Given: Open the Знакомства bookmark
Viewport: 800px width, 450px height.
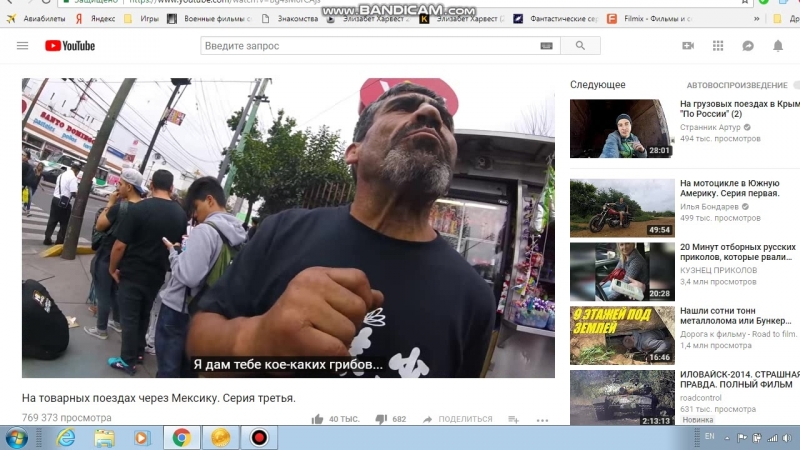Looking at the screenshot, I should click(290, 19).
